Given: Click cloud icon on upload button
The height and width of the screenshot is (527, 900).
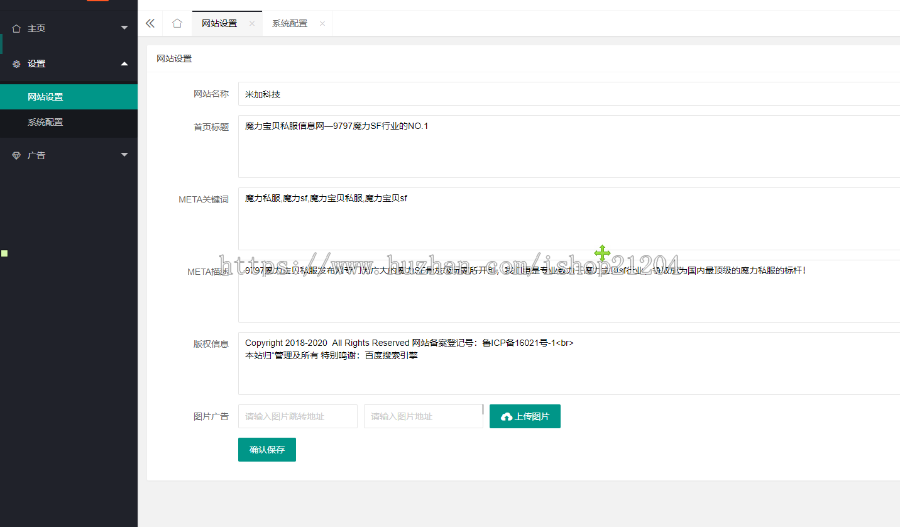Looking at the screenshot, I should coord(506,417).
